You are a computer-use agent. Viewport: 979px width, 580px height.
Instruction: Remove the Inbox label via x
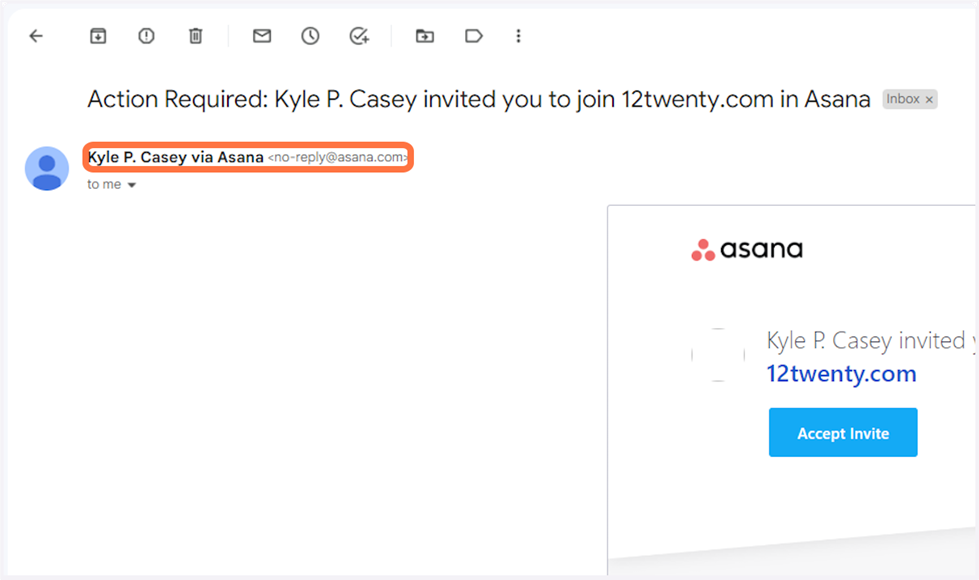pyautogui.click(x=929, y=100)
